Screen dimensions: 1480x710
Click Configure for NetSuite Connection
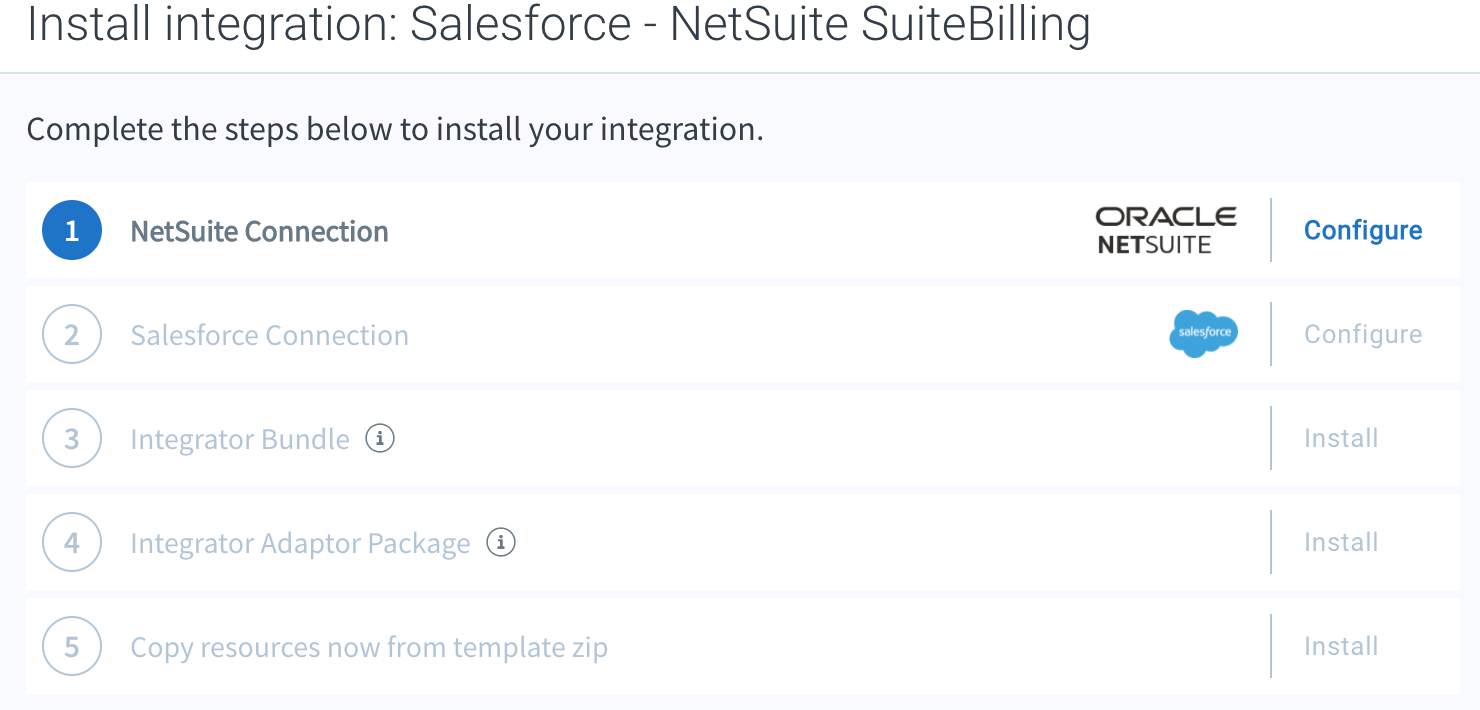(1363, 230)
